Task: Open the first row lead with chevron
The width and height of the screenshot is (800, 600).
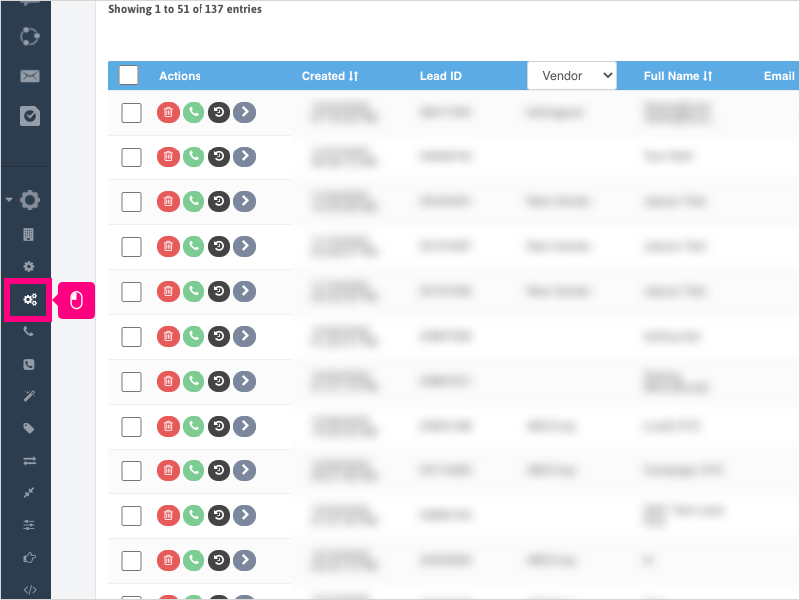Action: coord(244,112)
